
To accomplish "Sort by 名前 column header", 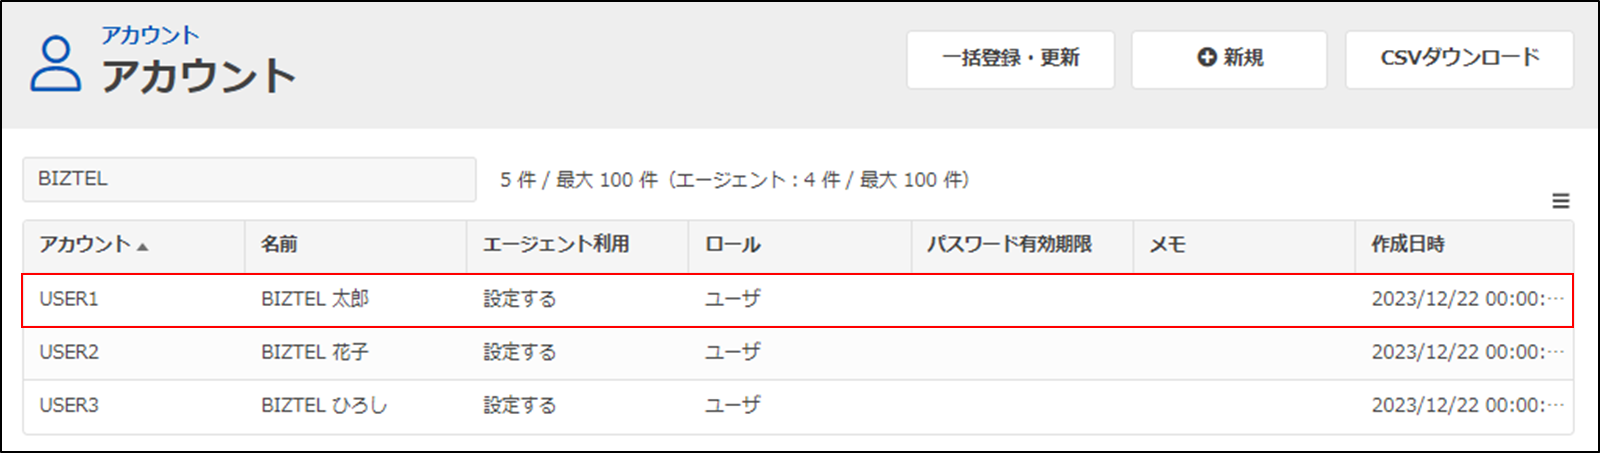I will point(279,245).
